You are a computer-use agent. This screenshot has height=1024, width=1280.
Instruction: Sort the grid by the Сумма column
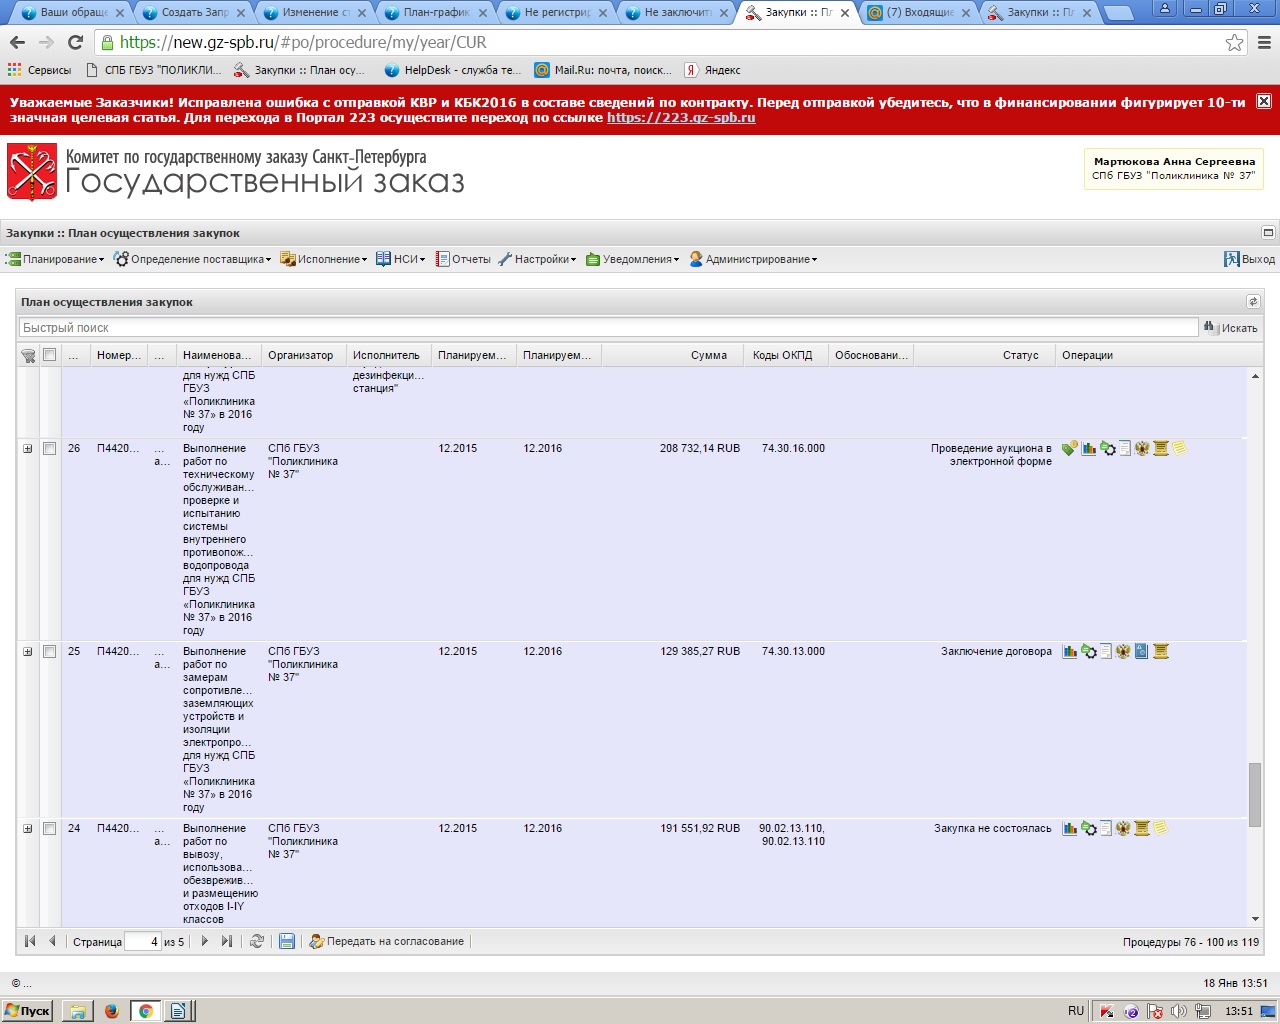672,355
